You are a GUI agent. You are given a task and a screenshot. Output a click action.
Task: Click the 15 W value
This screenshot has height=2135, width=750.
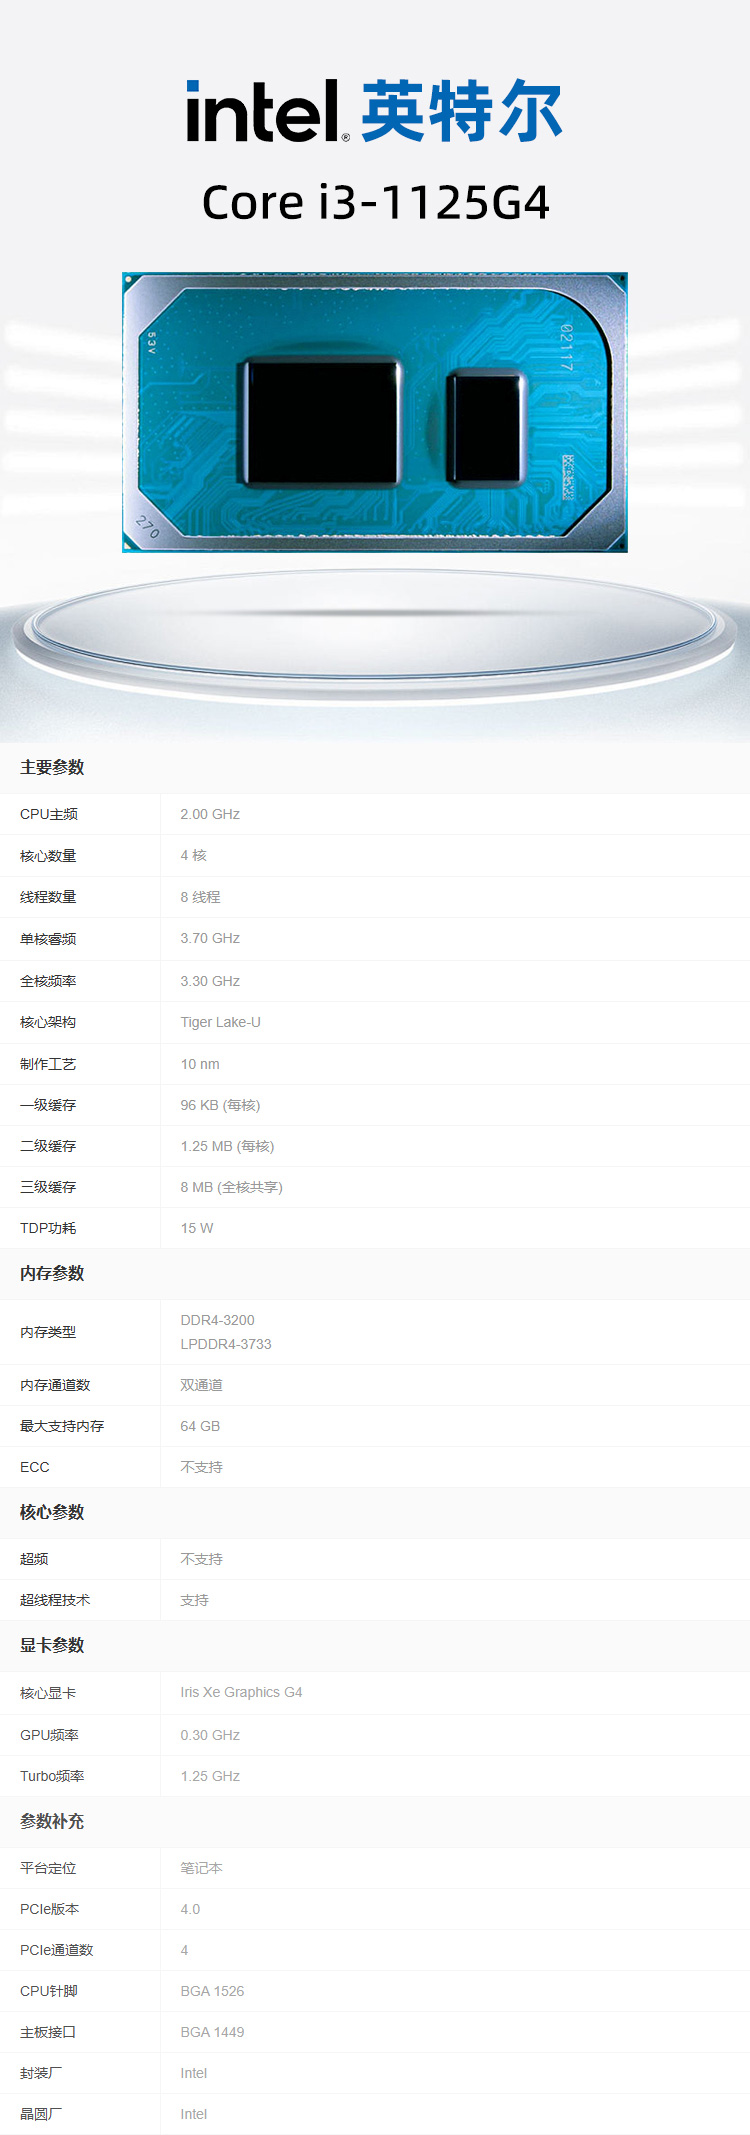197,1228
